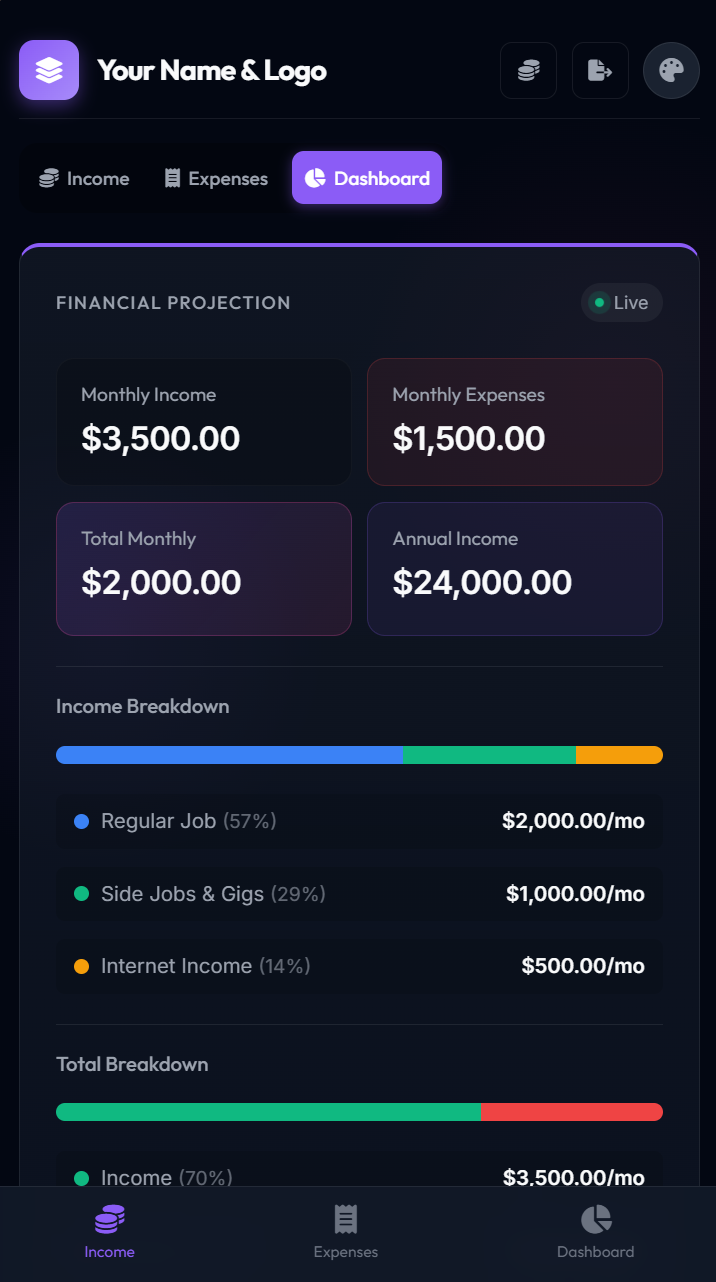The width and height of the screenshot is (716, 1282).
Task: Select the Monthly Income card
Action: click(204, 422)
